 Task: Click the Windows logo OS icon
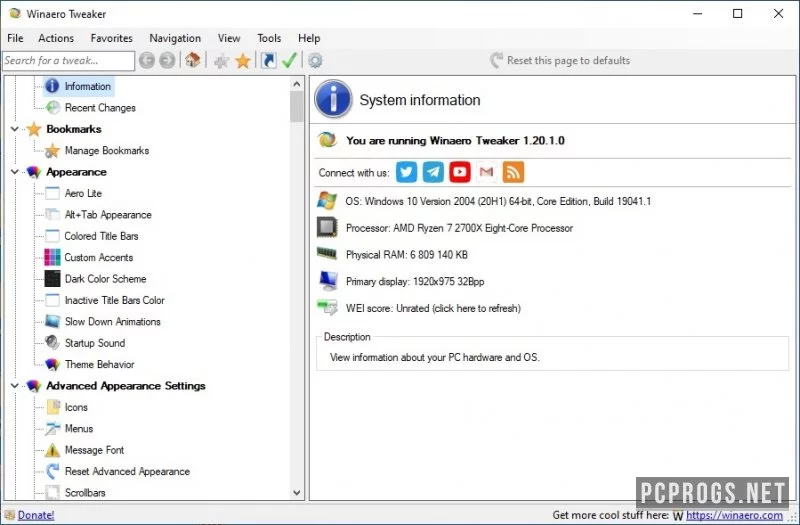tap(327, 201)
